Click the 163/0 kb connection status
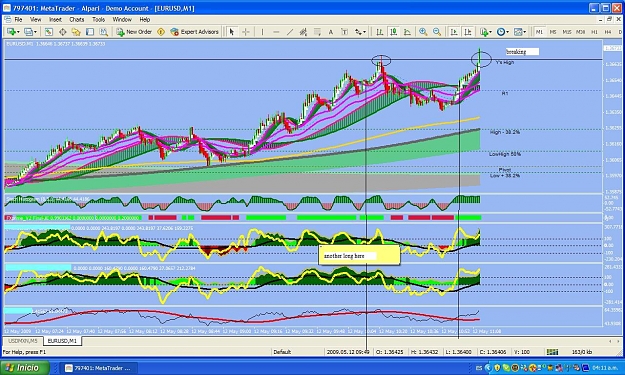This screenshot has height=375, width=625. (582, 352)
